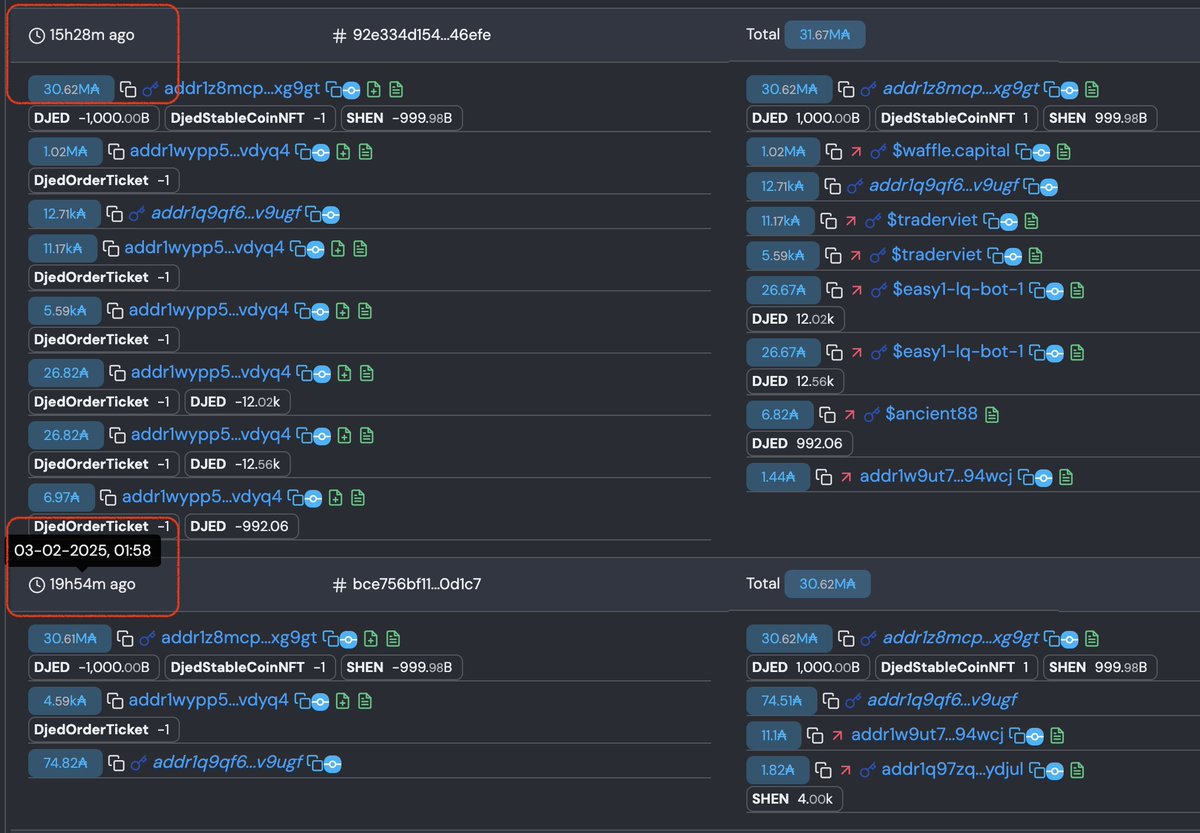Open addr1wypp5…vdyq4 link in 4.59k₳ row
The height and width of the screenshot is (833, 1200).
point(209,700)
